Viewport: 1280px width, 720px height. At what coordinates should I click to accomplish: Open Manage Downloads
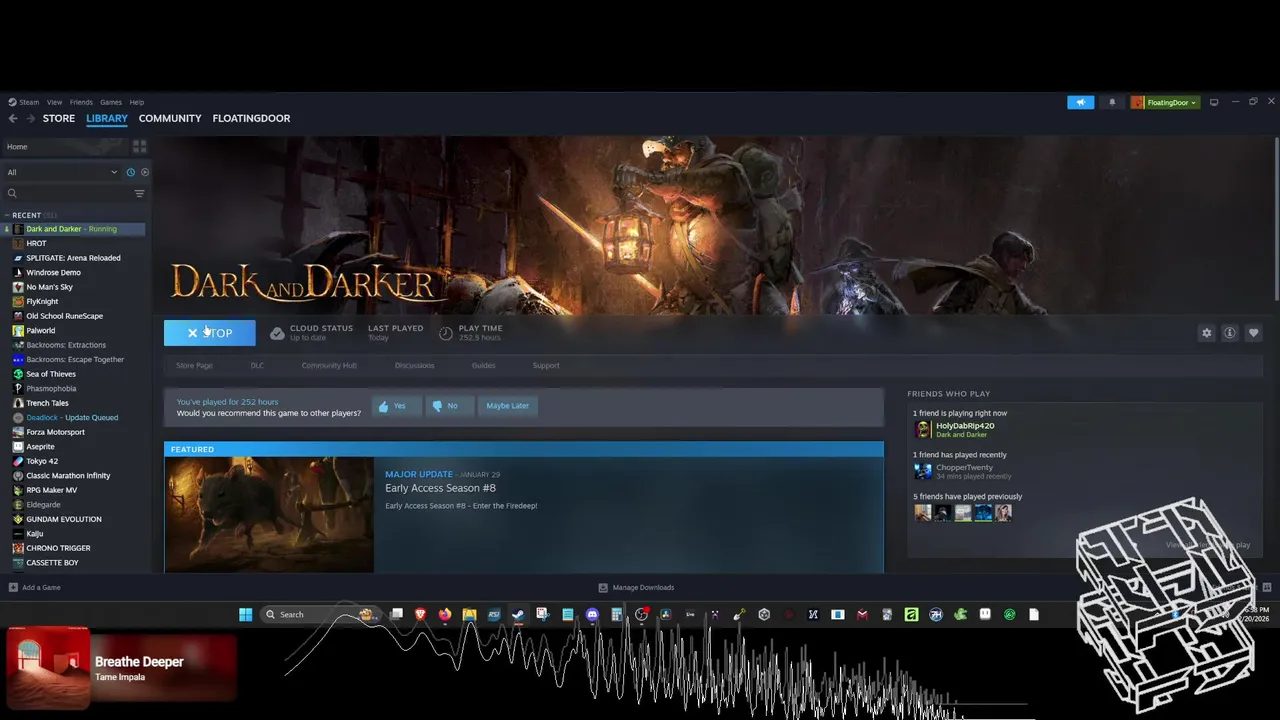[x=636, y=587]
